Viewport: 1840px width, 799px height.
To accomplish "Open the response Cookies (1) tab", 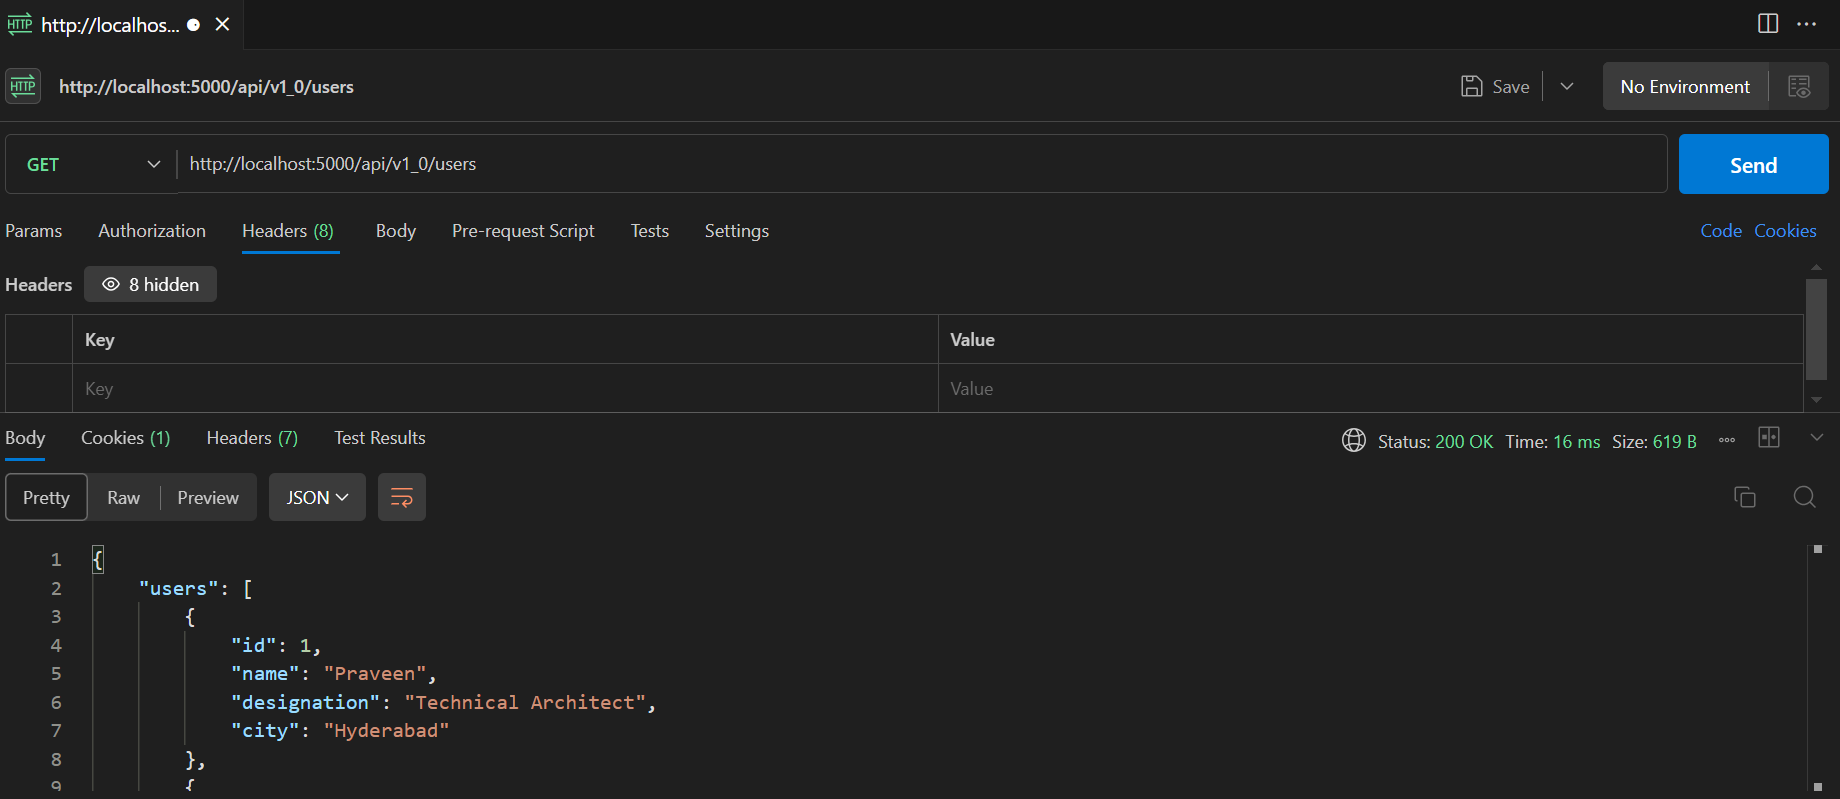I will (125, 438).
